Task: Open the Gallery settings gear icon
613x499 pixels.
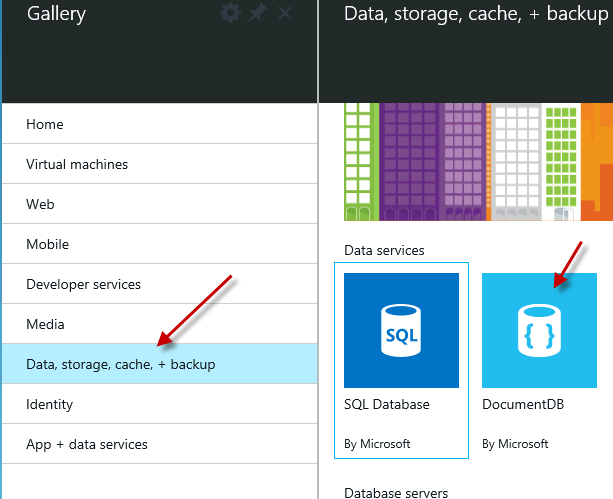Action: (230, 13)
